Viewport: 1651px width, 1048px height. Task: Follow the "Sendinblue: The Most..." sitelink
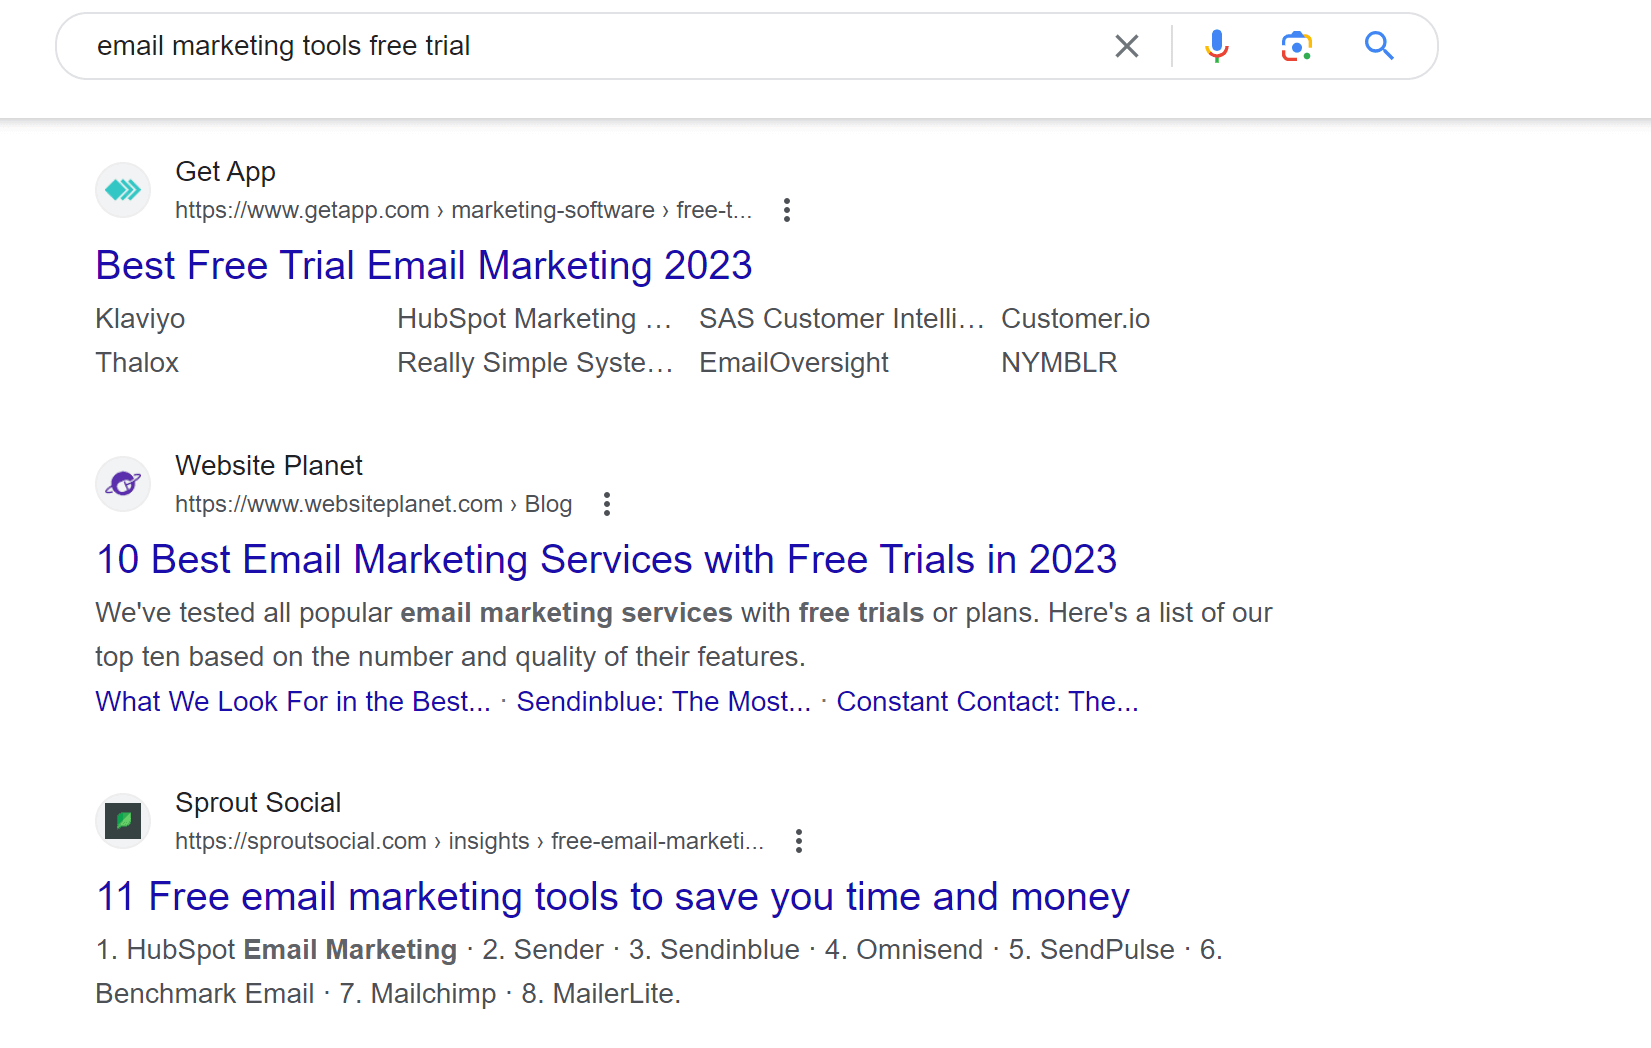tap(663, 702)
